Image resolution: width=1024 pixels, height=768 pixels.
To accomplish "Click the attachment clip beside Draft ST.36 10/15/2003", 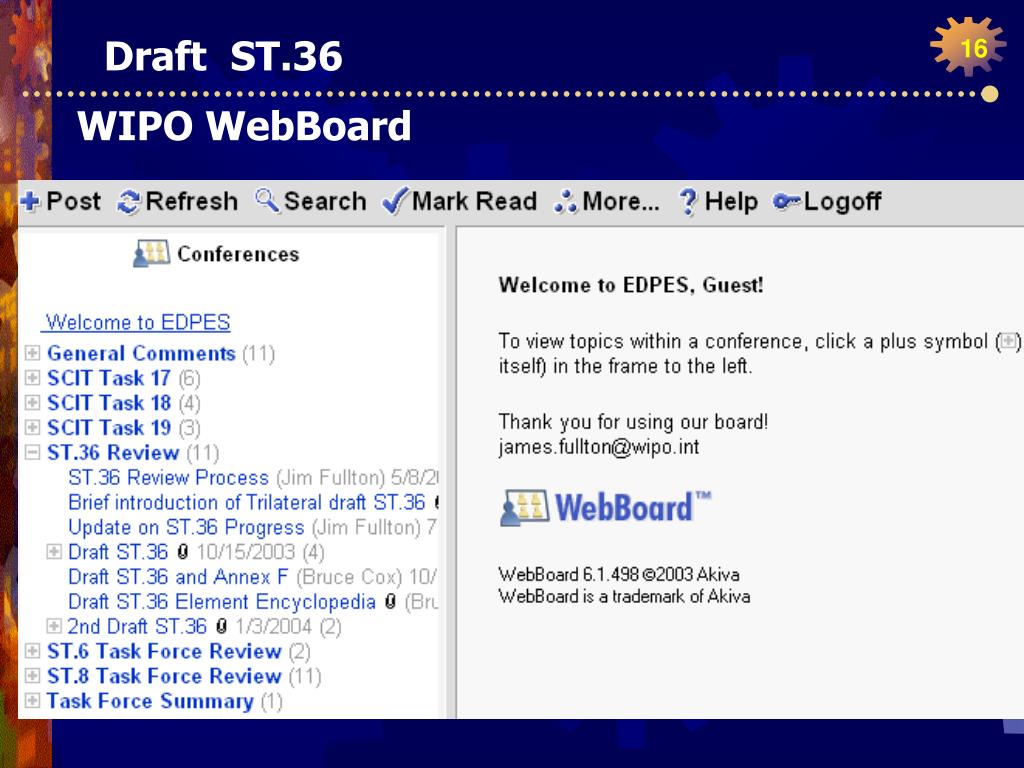I will tap(184, 552).
